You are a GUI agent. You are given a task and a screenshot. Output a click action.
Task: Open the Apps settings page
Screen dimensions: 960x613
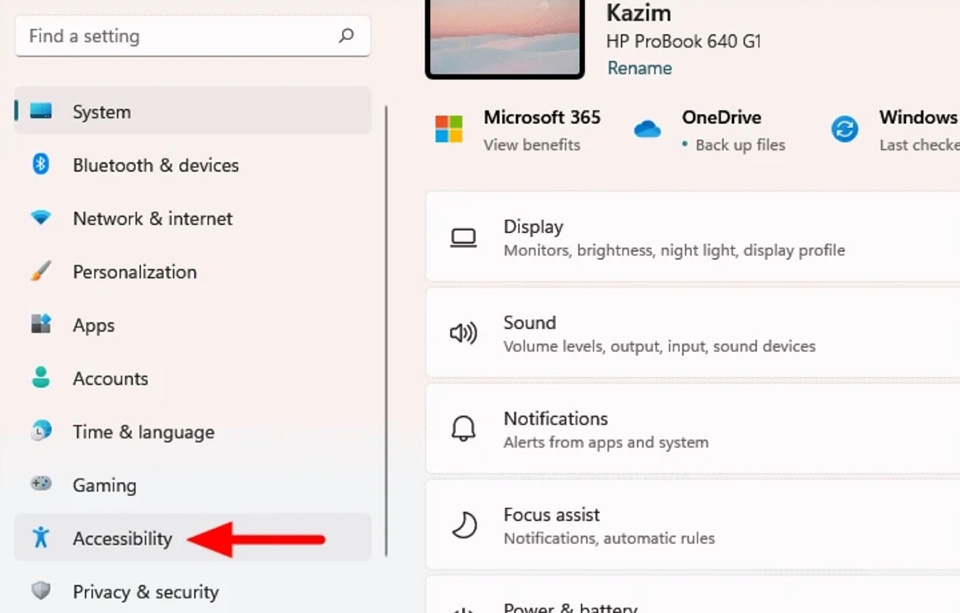click(193, 324)
